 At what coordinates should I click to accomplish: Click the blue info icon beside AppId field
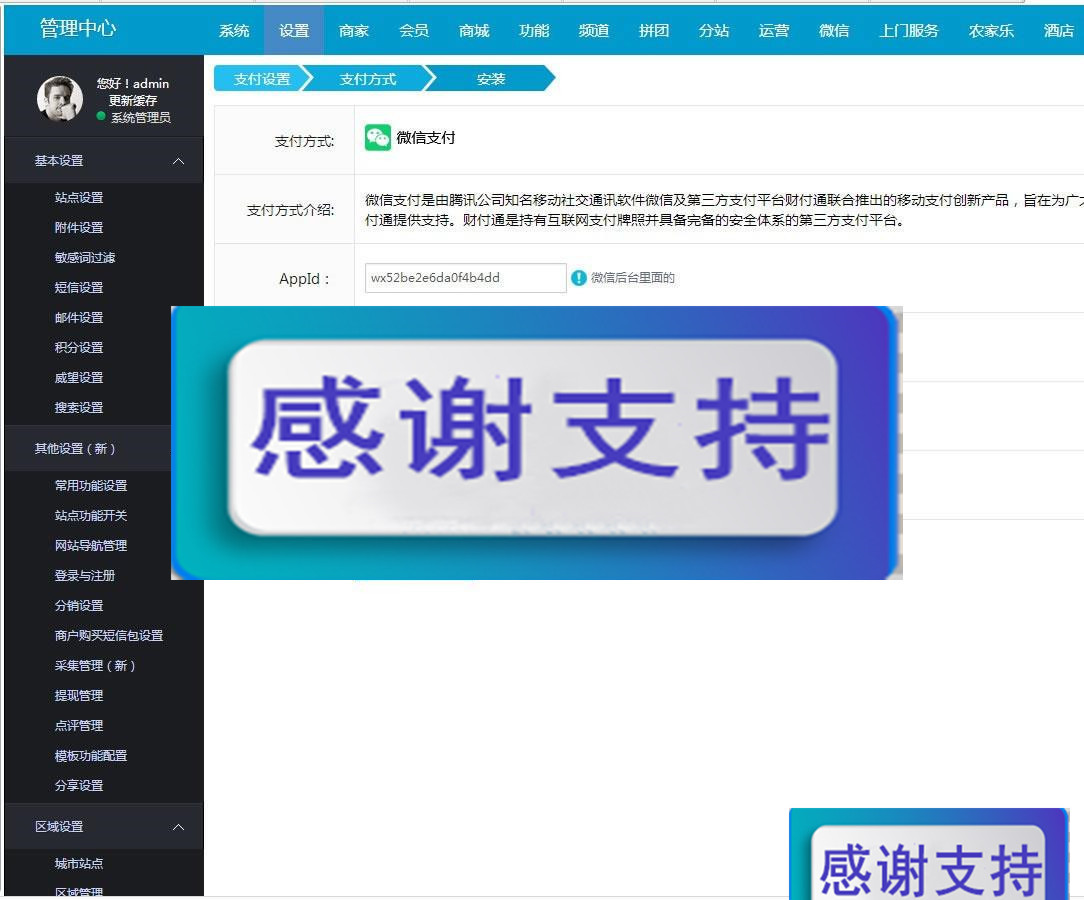pyautogui.click(x=579, y=278)
